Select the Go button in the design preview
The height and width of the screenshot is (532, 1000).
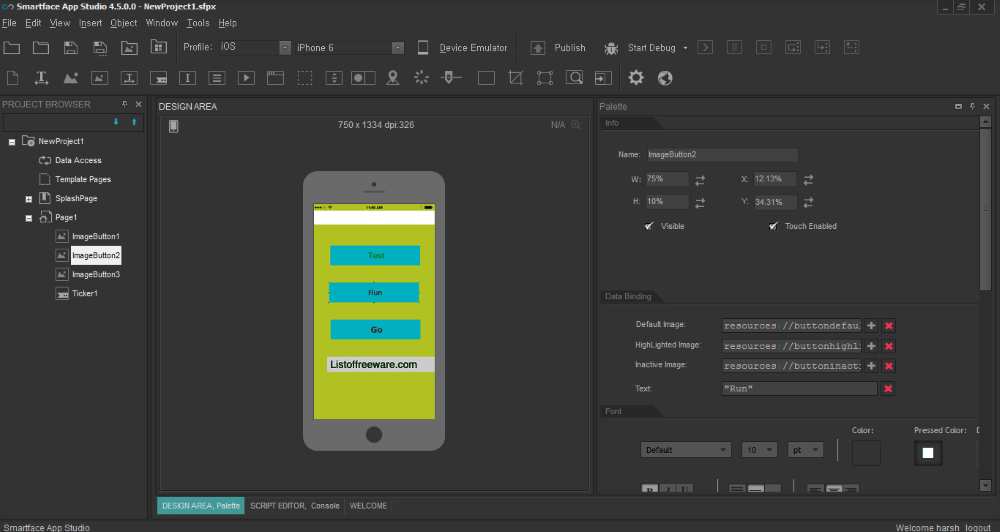point(376,329)
